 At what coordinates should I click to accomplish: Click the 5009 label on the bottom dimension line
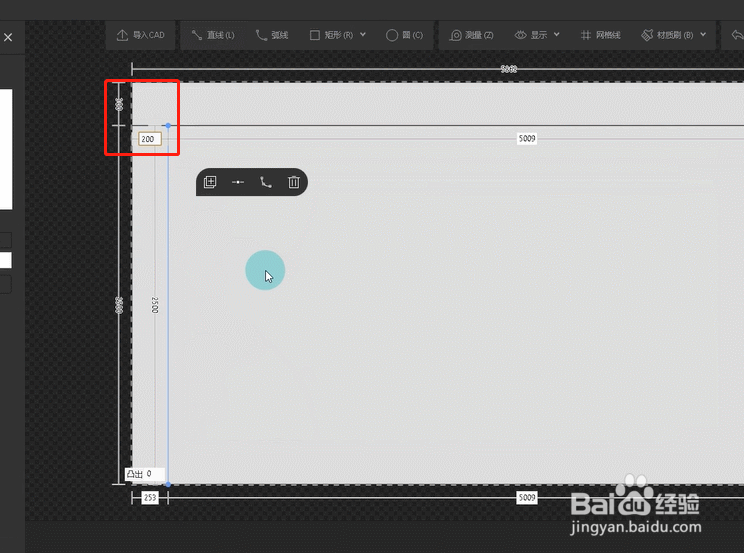(x=527, y=497)
